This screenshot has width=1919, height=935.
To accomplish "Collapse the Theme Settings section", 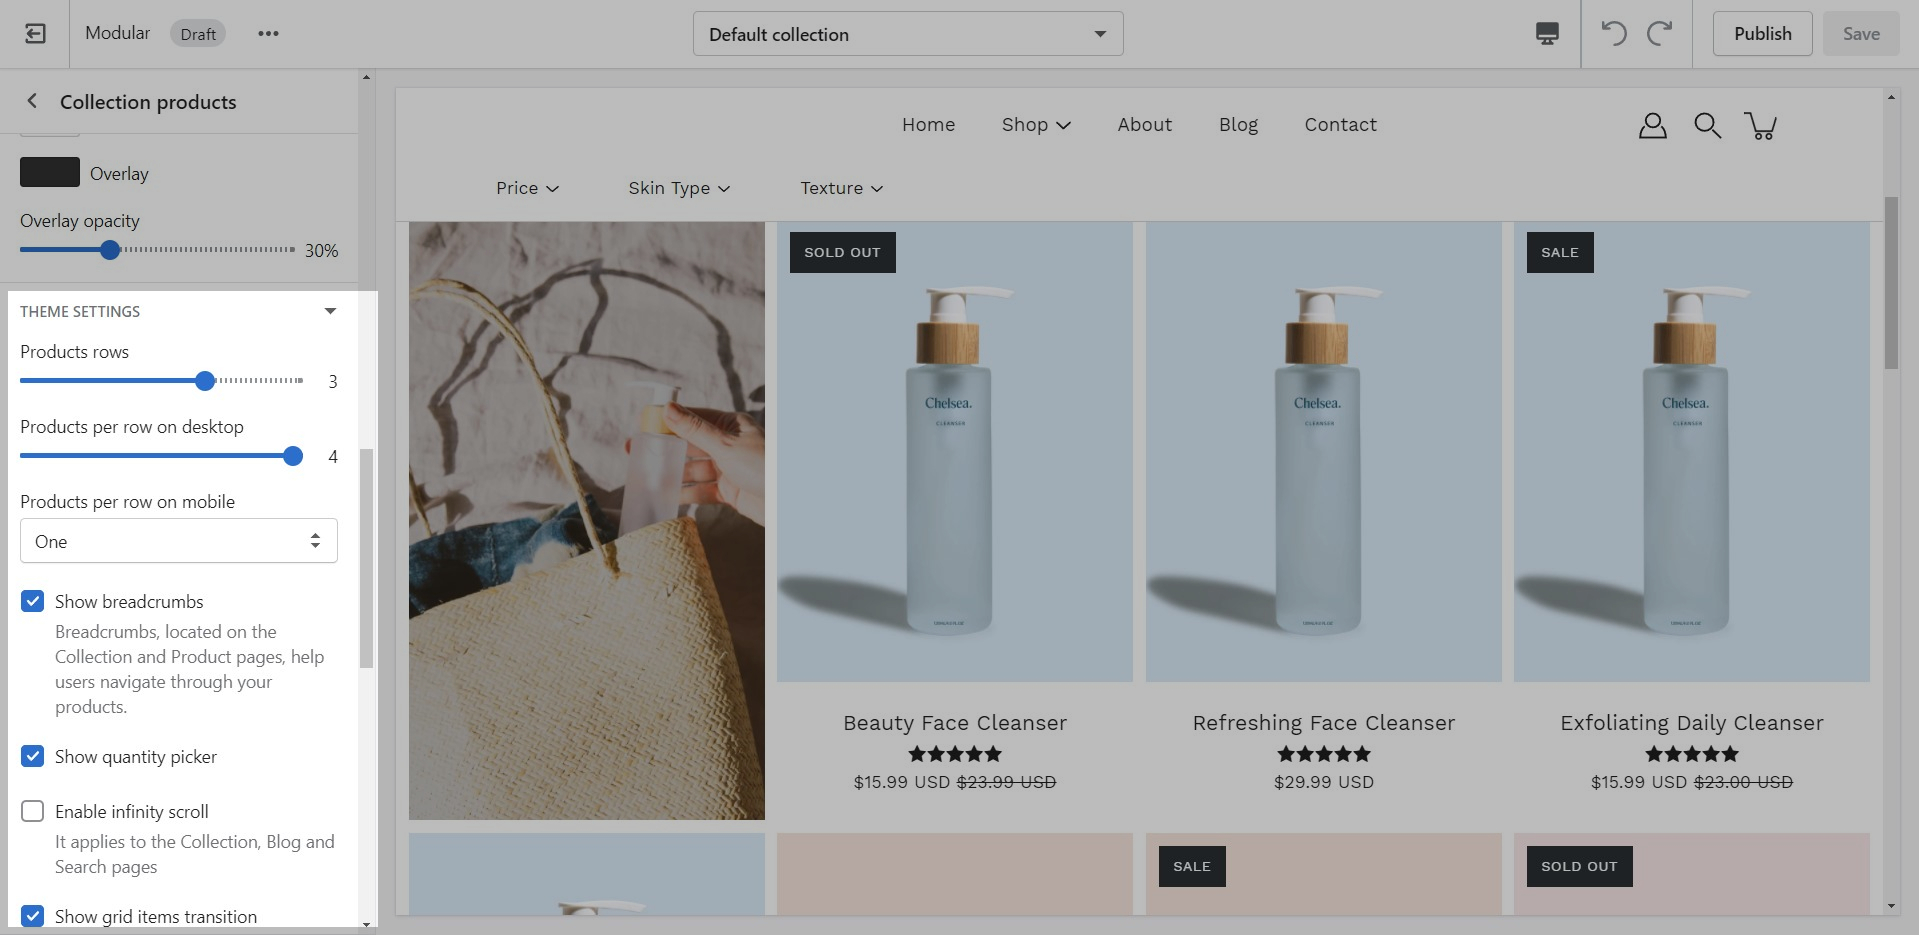I will coord(330,311).
